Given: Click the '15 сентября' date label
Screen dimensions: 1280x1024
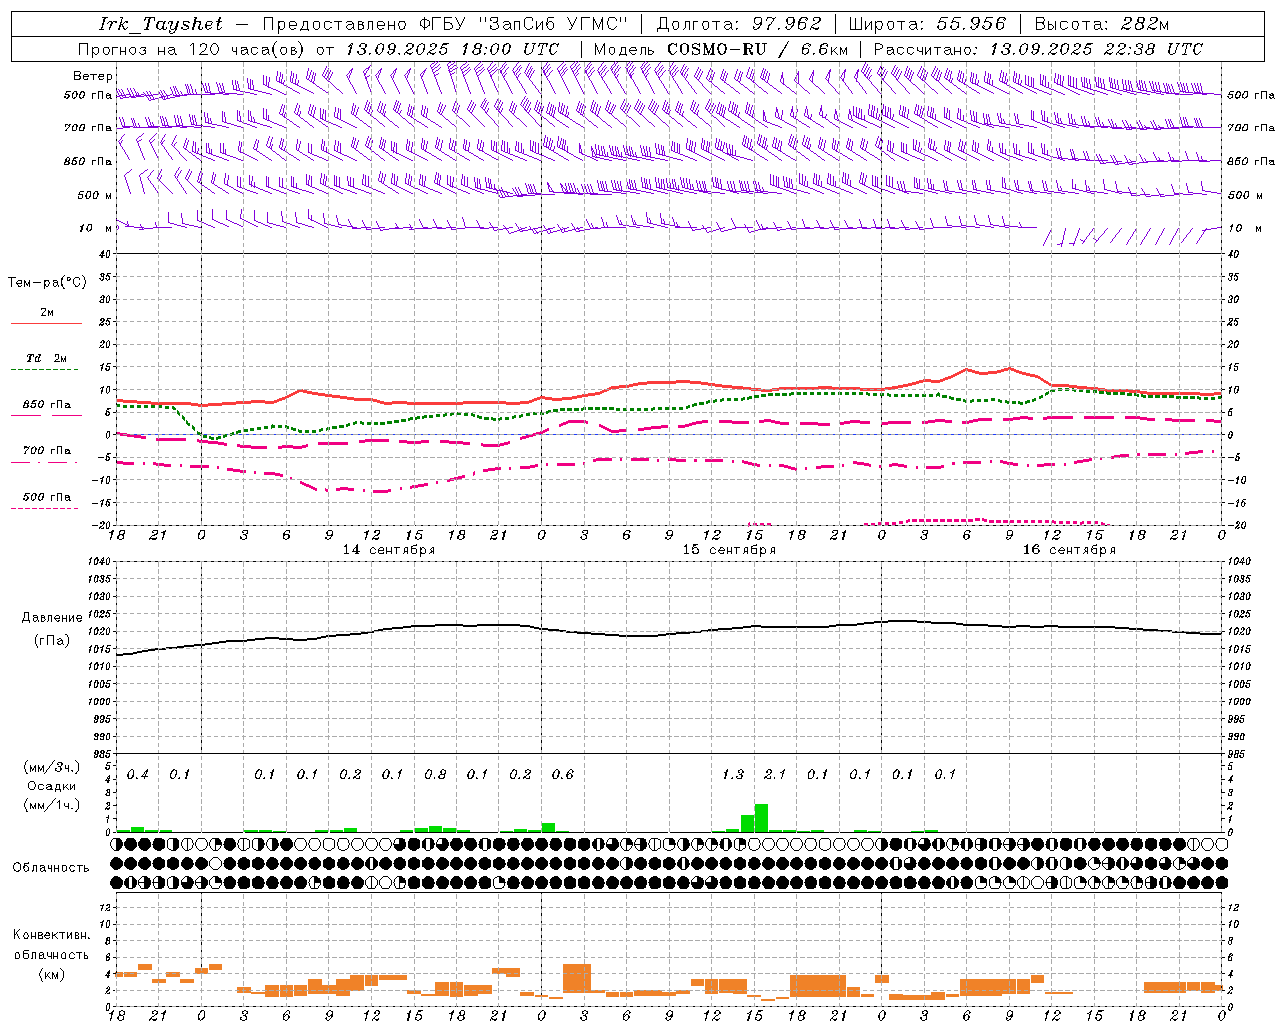Looking at the screenshot, I should pos(729,550).
